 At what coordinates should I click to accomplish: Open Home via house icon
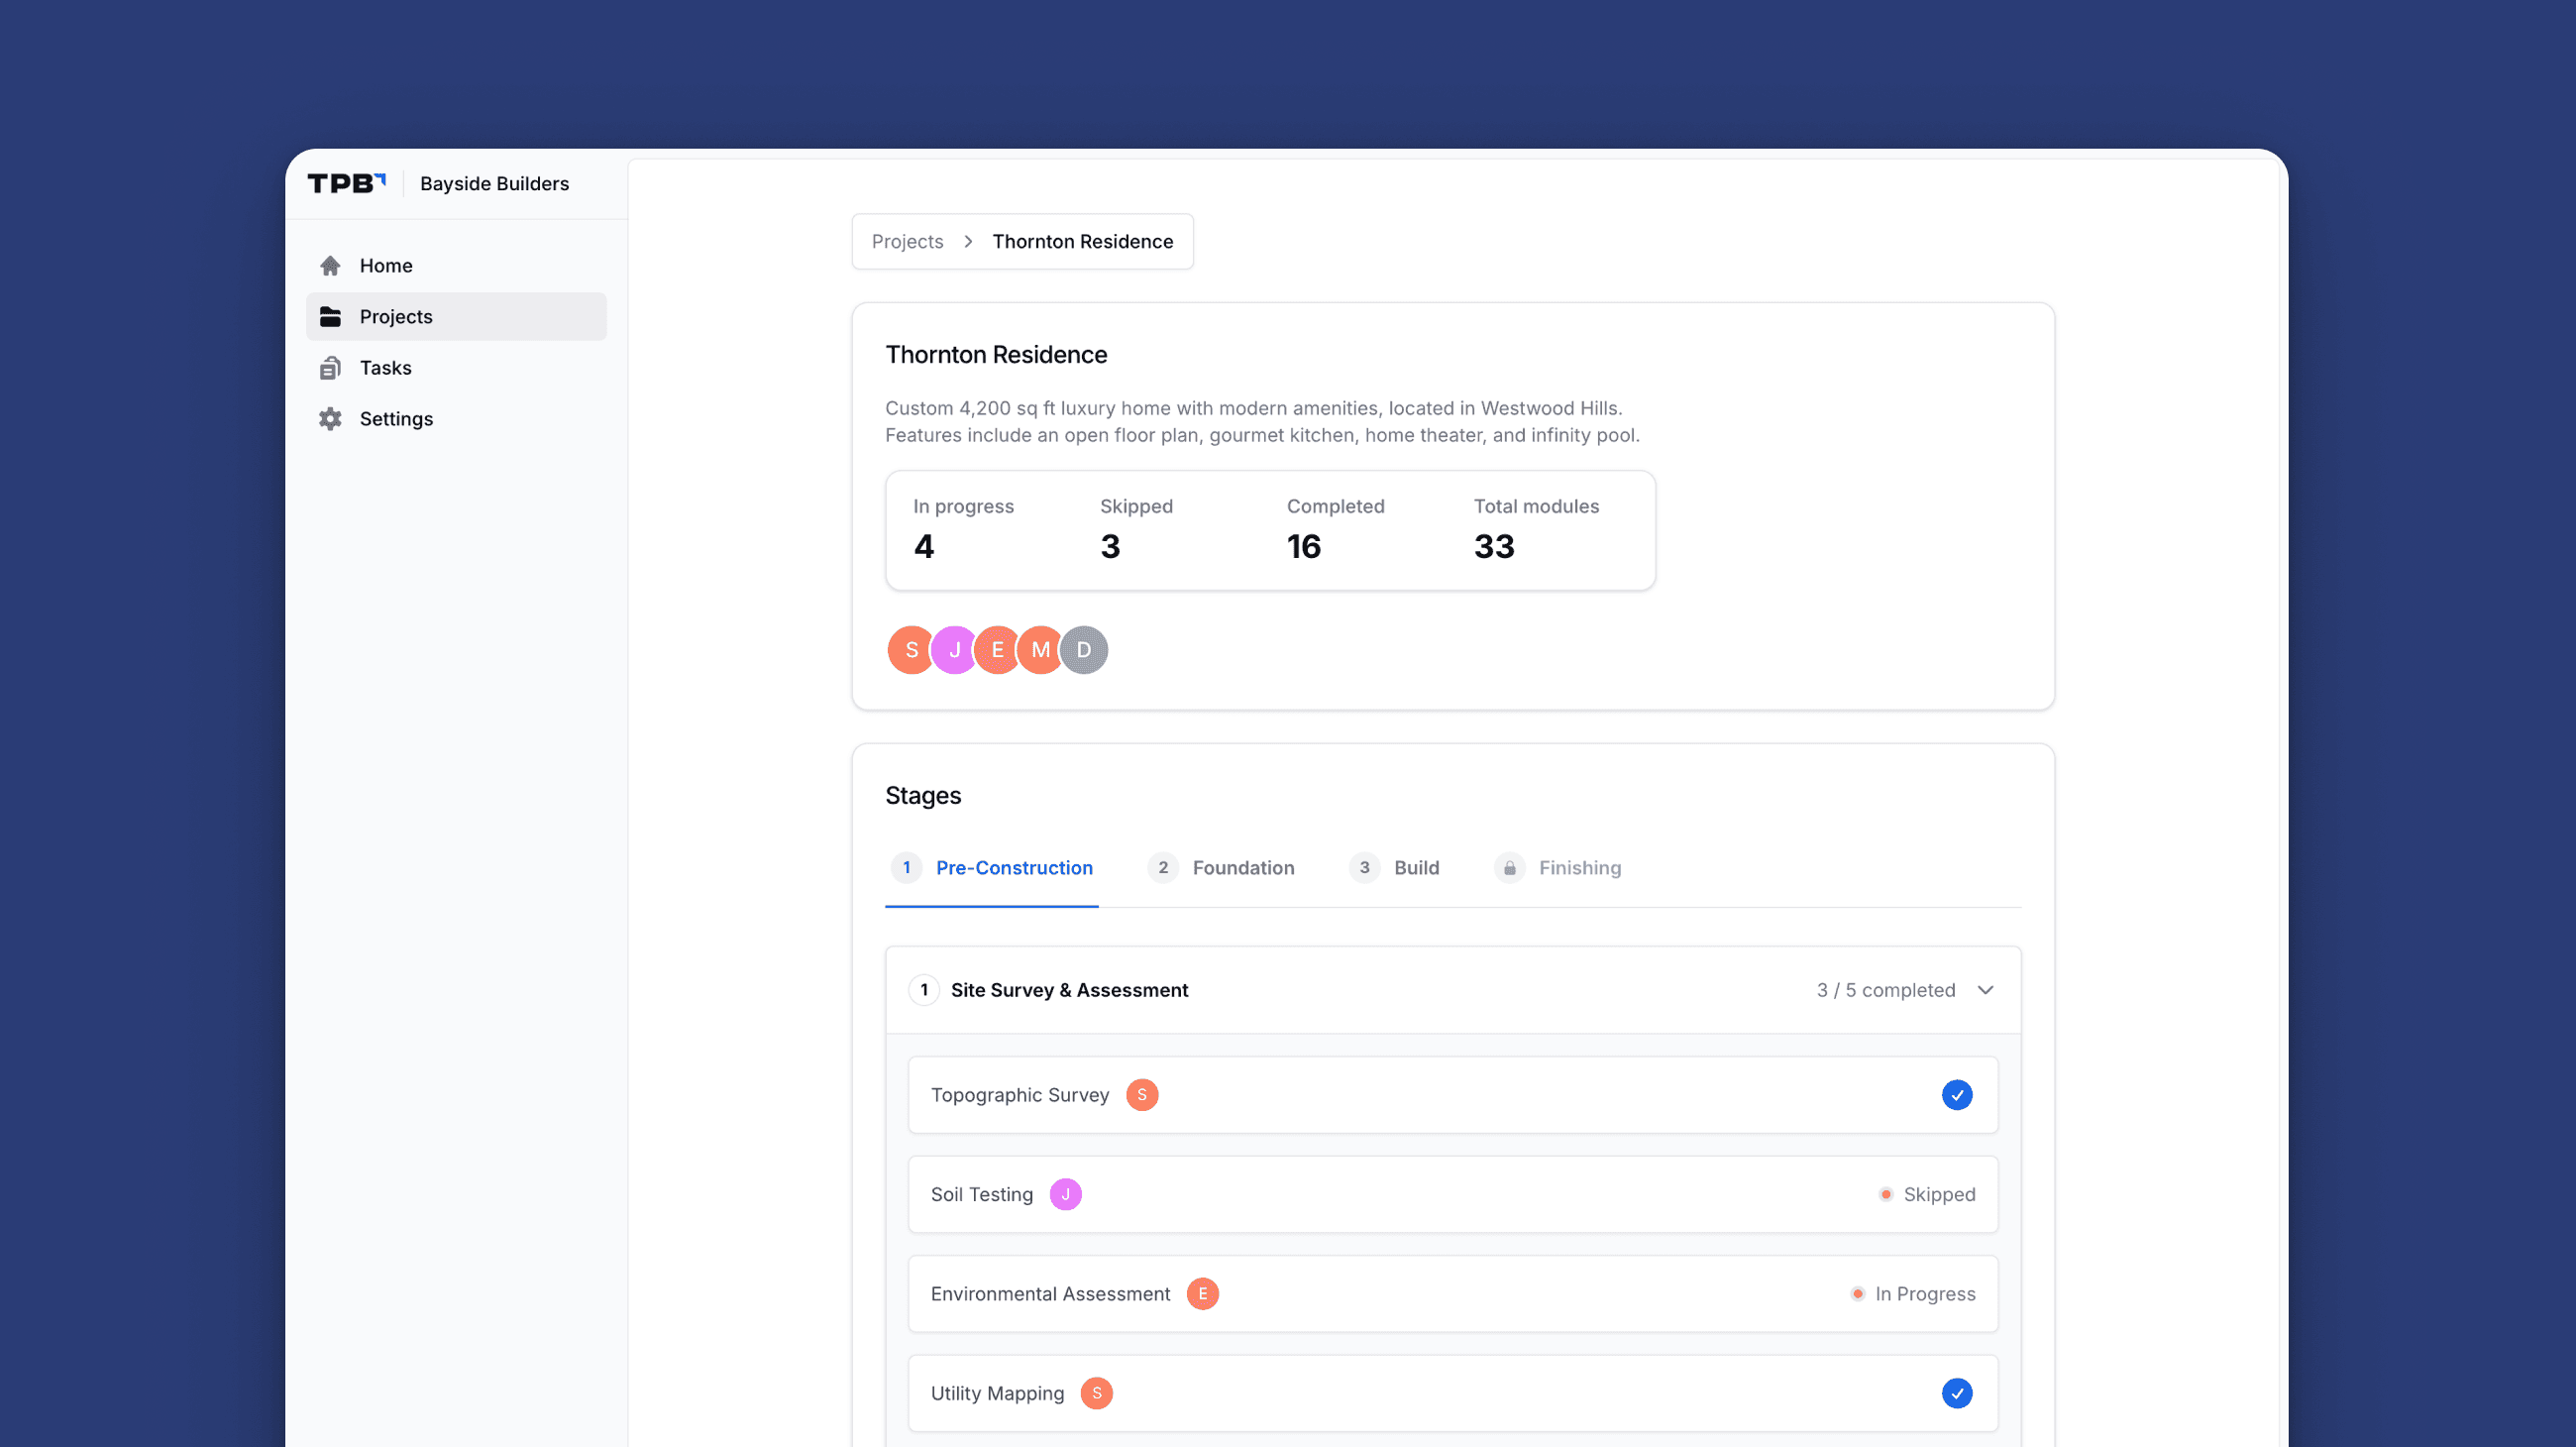click(330, 265)
